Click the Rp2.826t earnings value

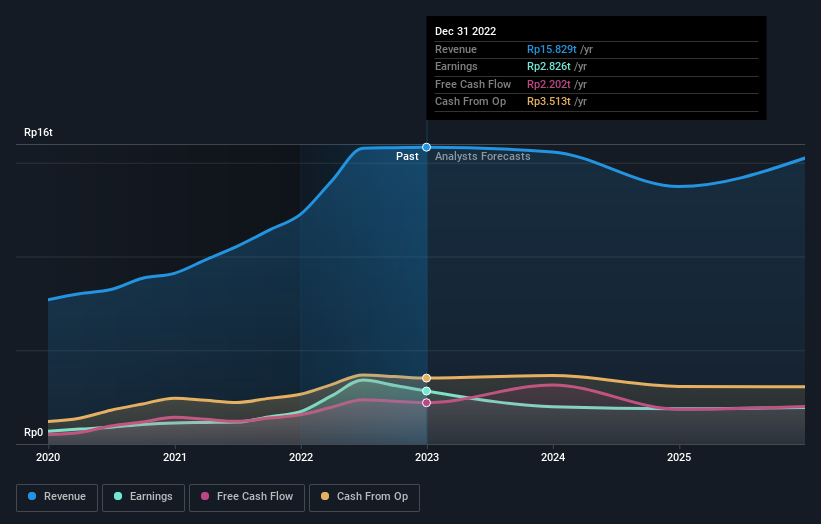click(x=549, y=66)
